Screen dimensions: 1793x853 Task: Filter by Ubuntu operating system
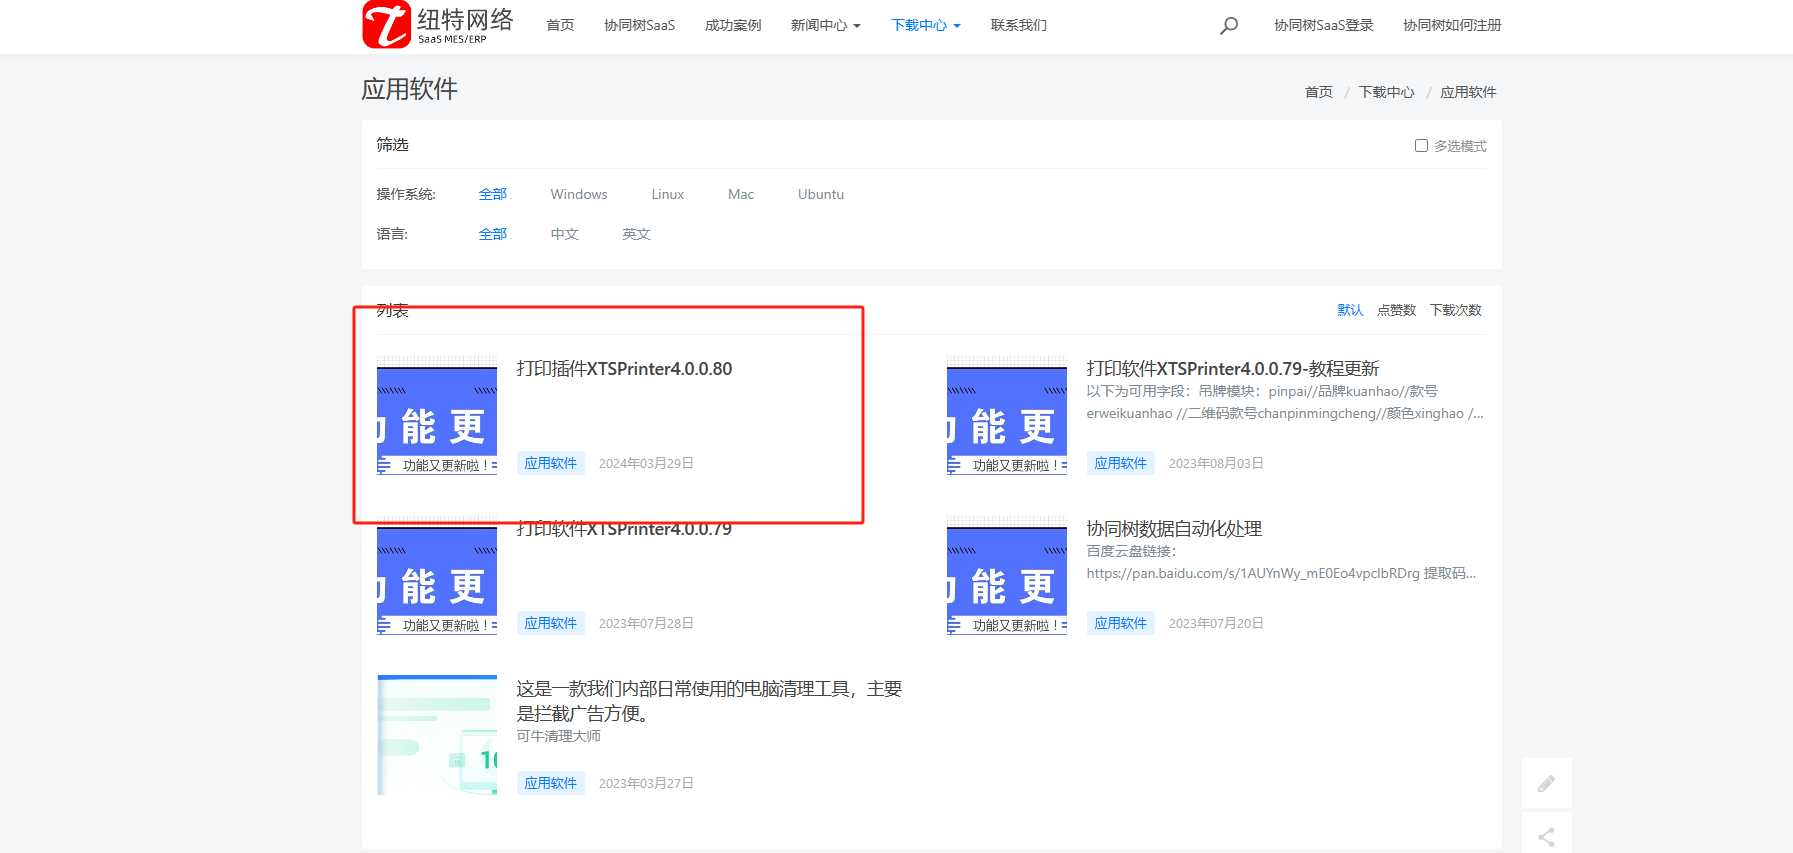coord(821,194)
